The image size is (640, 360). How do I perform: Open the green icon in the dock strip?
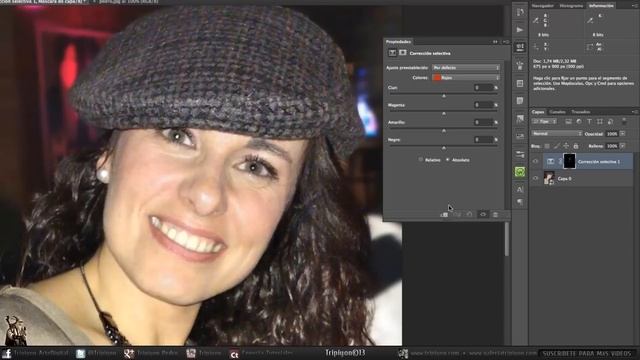click(520, 172)
